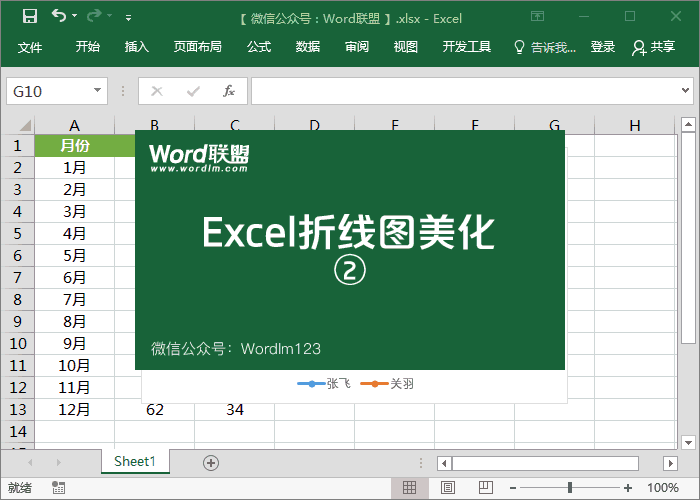The image size is (700, 500).
Task: Click the 关羽 chart legend entry
Action: click(388, 383)
